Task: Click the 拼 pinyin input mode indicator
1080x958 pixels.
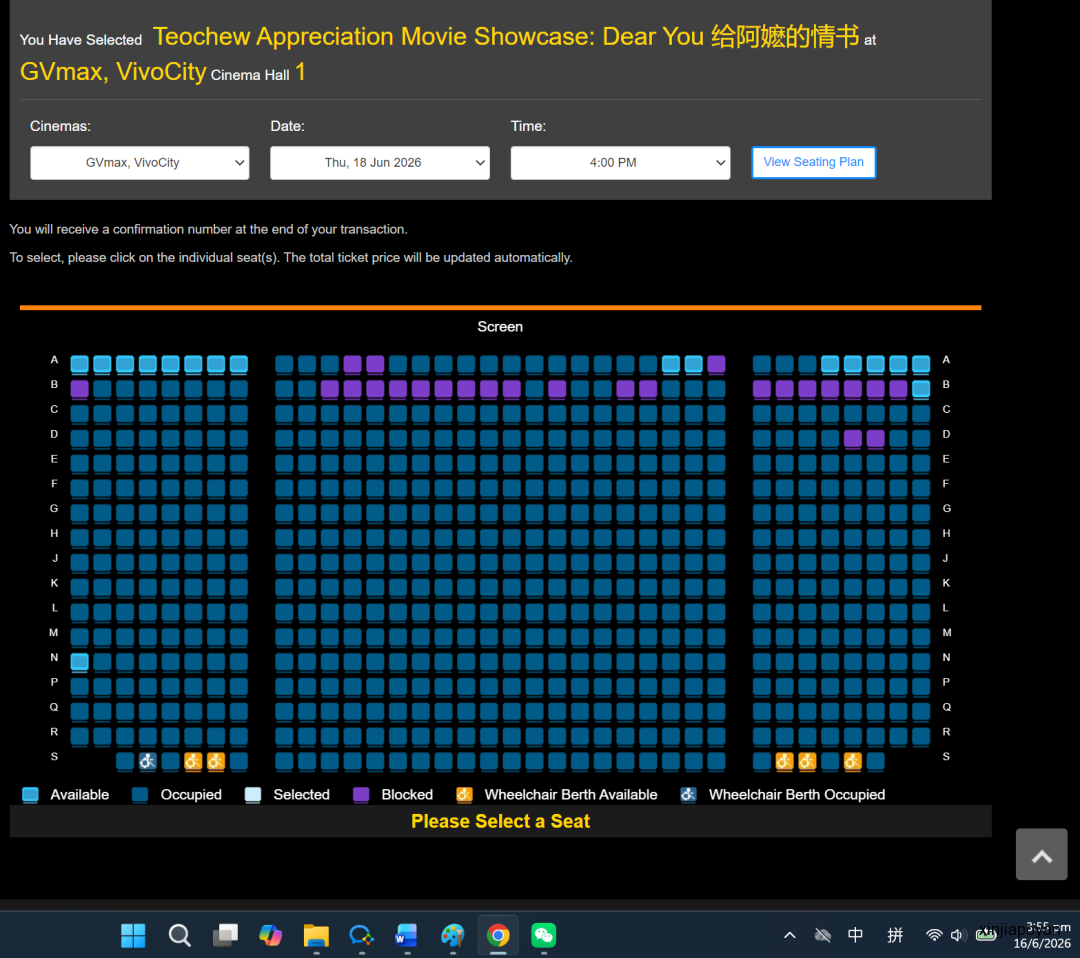Action: [895, 935]
